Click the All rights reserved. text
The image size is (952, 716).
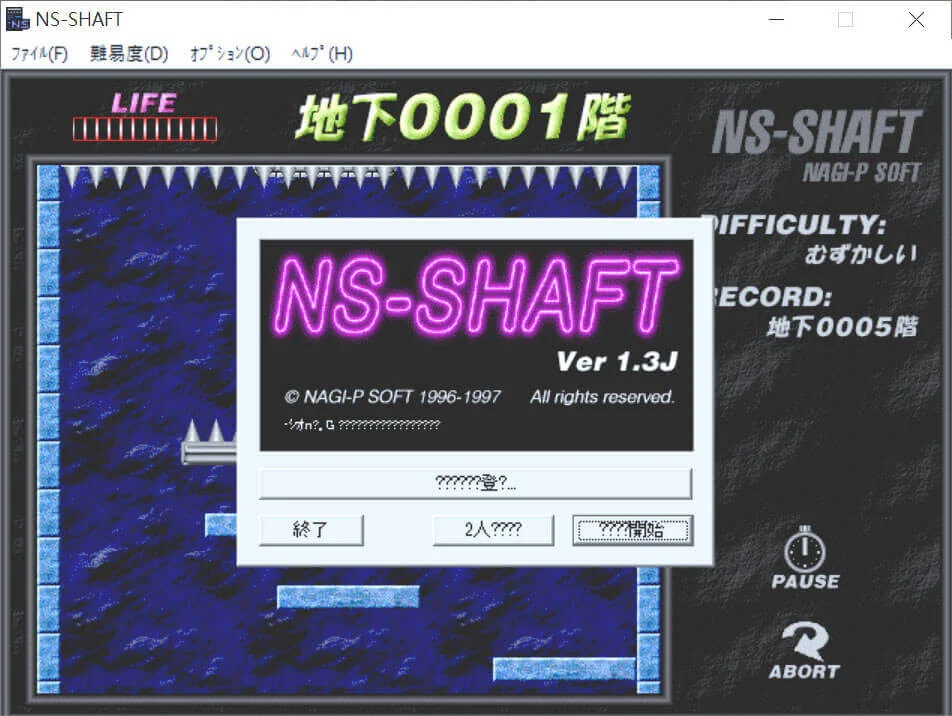[602, 397]
